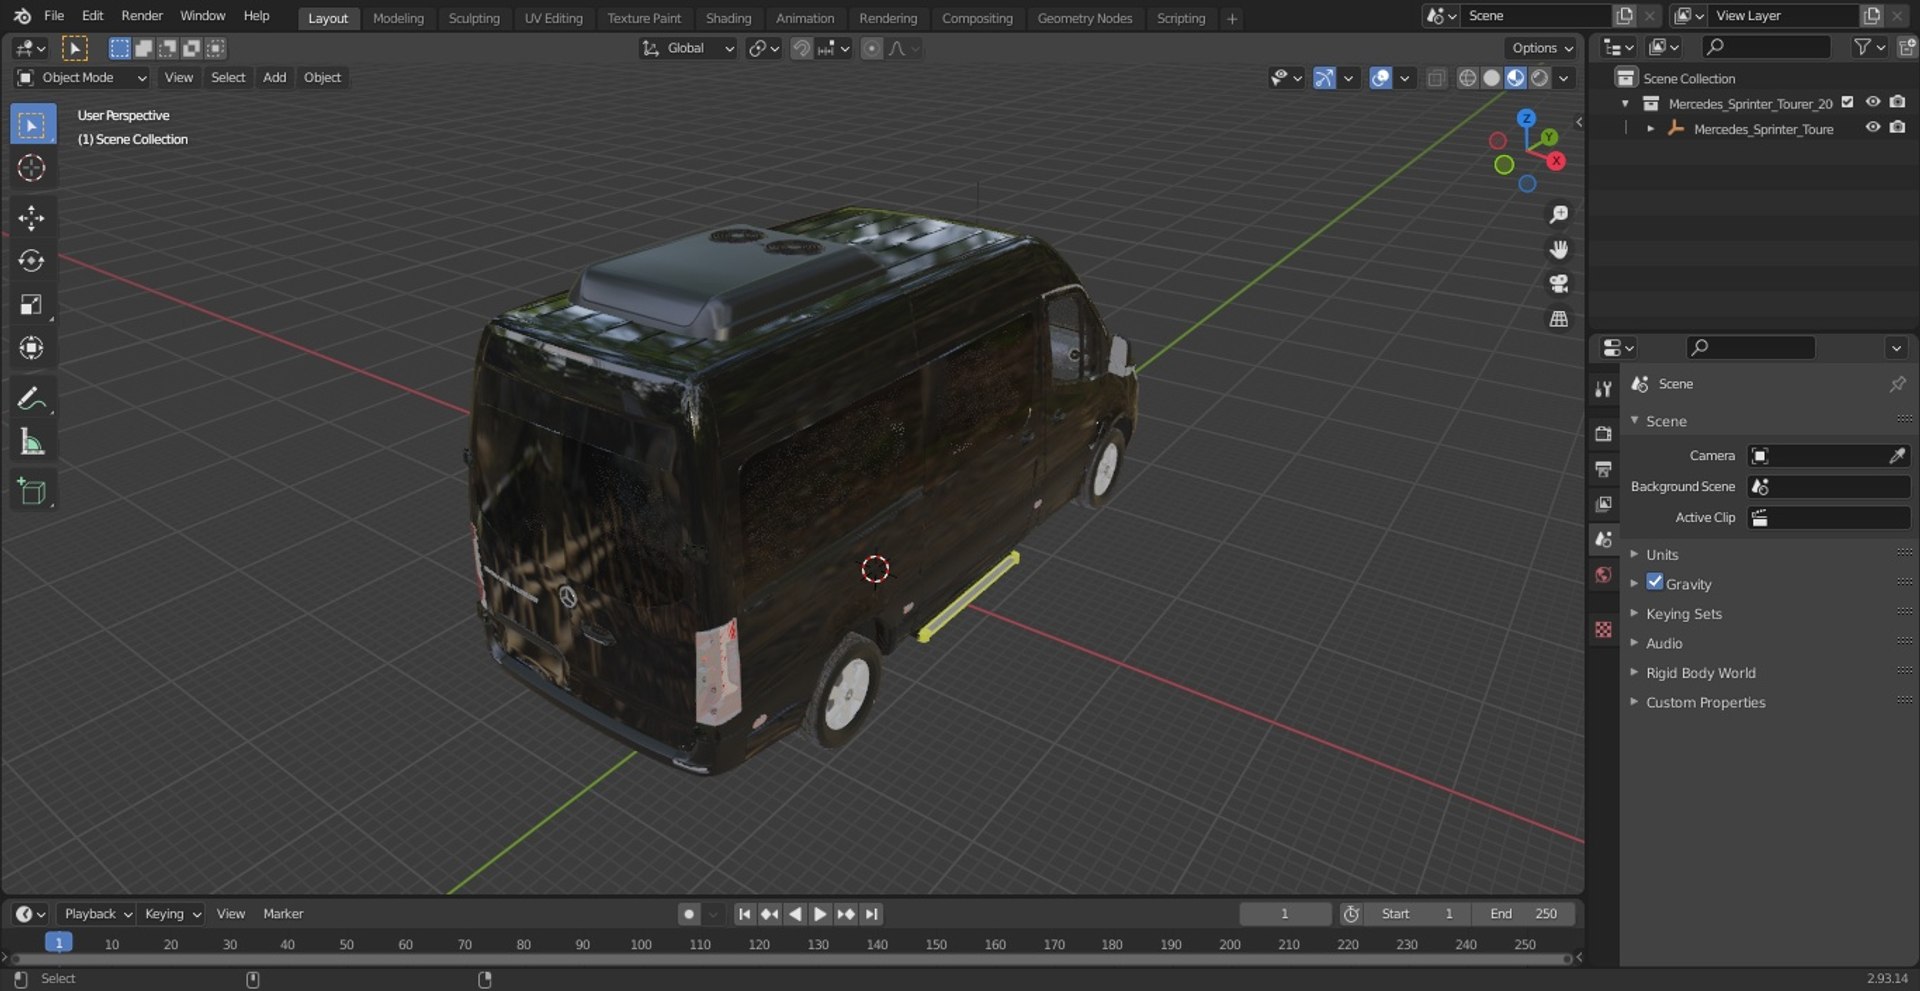Toggle proportional editing

(872, 48)
